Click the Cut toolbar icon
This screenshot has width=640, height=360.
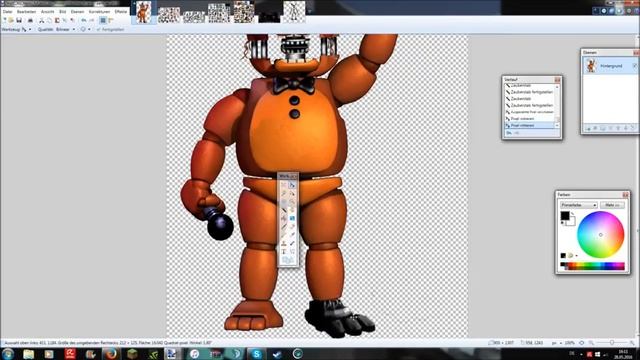click(x=42, y=20)
